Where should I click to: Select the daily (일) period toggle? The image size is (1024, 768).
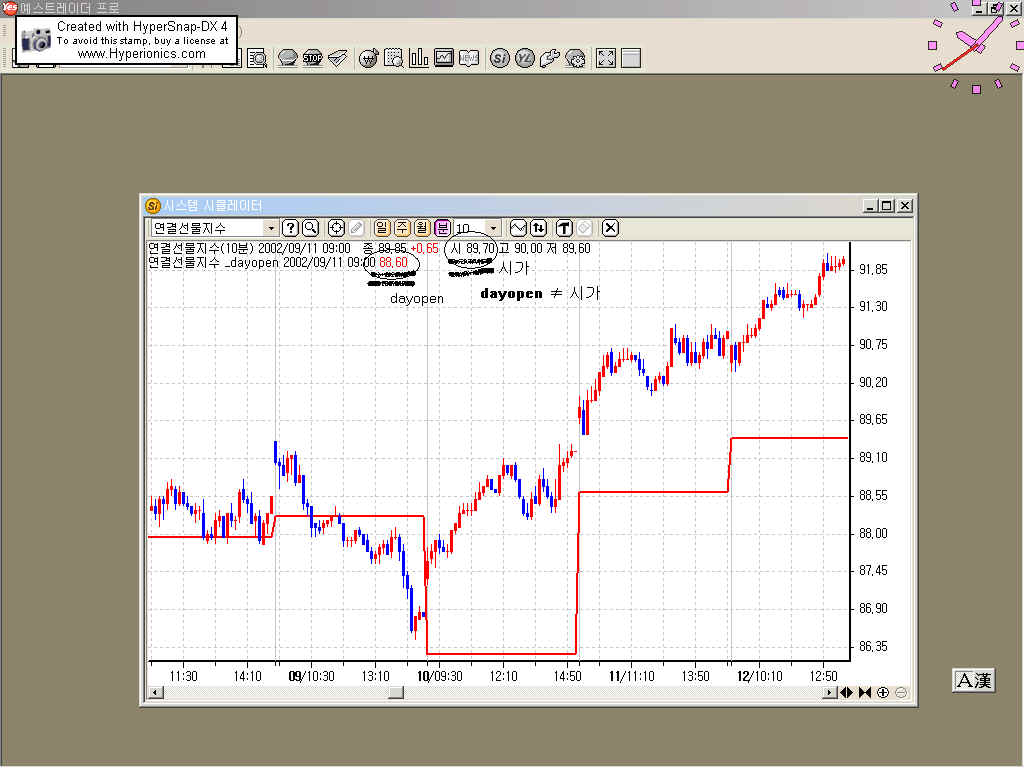(381, 228)
